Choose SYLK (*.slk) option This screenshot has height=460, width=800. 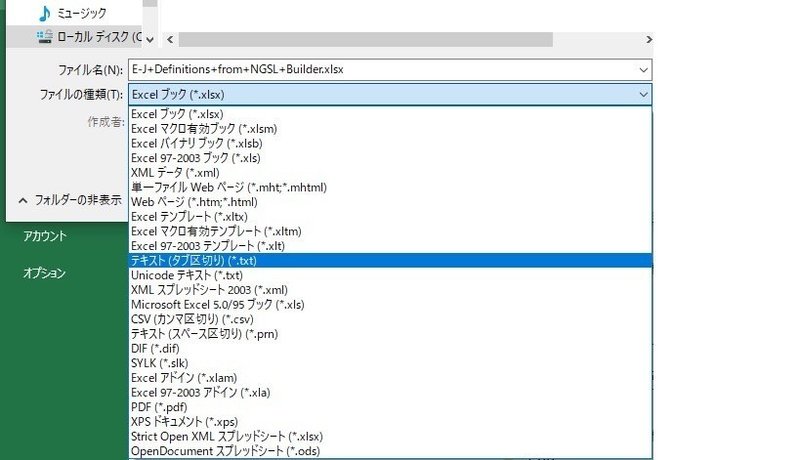coord(390,363)
